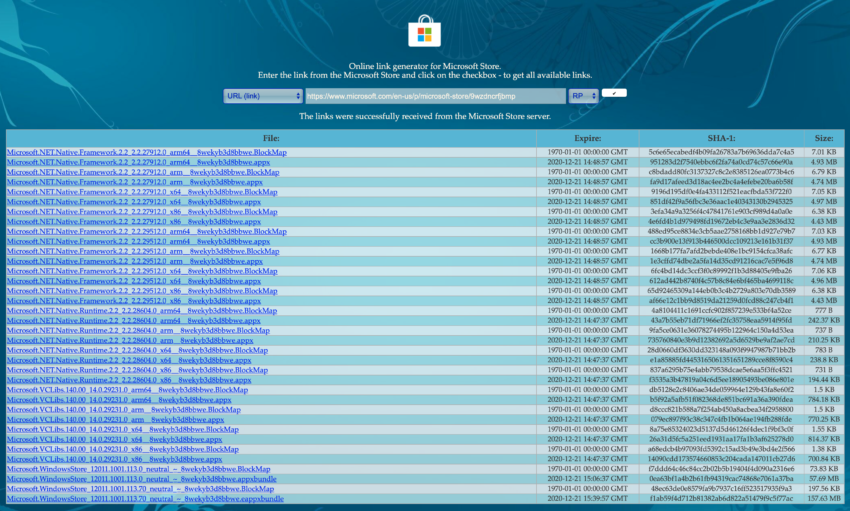
Task: Click the File: column header
Action: tap(271, 138)
